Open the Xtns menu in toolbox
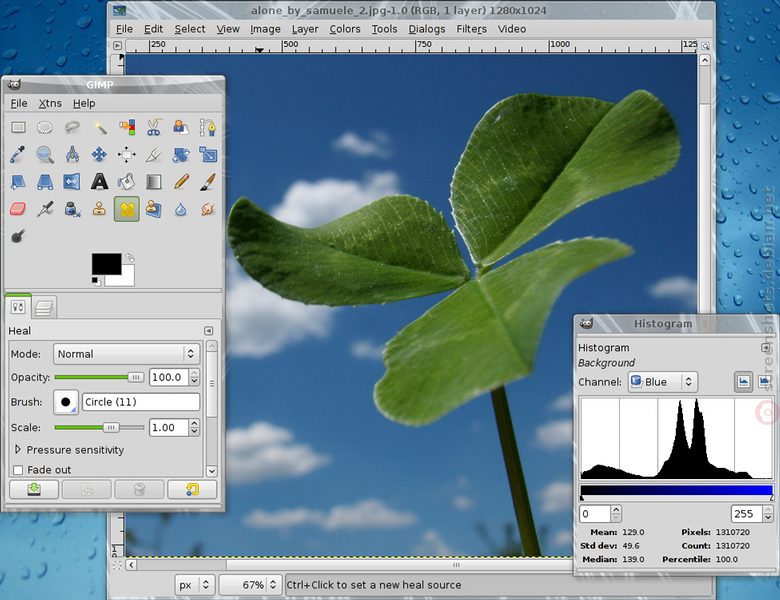The image size is (780, 600). pos(50,103)
